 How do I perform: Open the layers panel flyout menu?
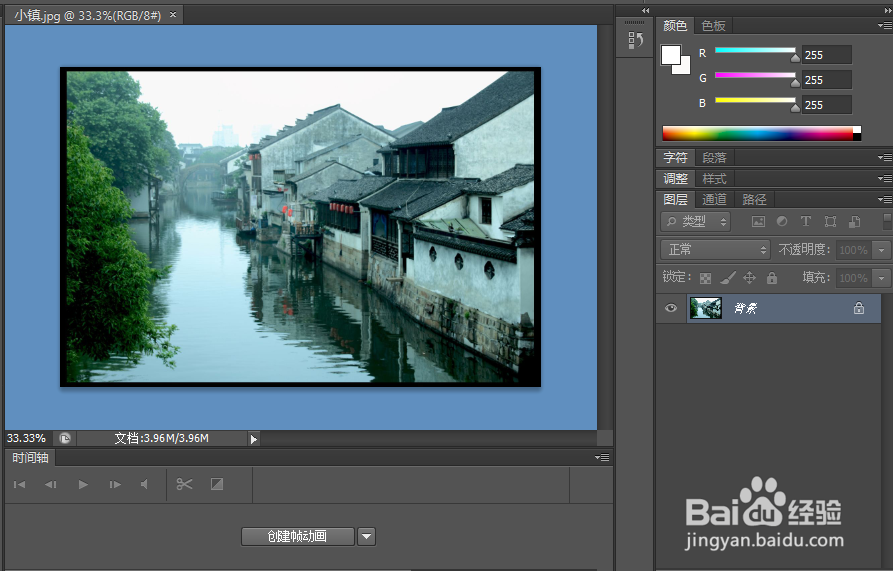884,199
